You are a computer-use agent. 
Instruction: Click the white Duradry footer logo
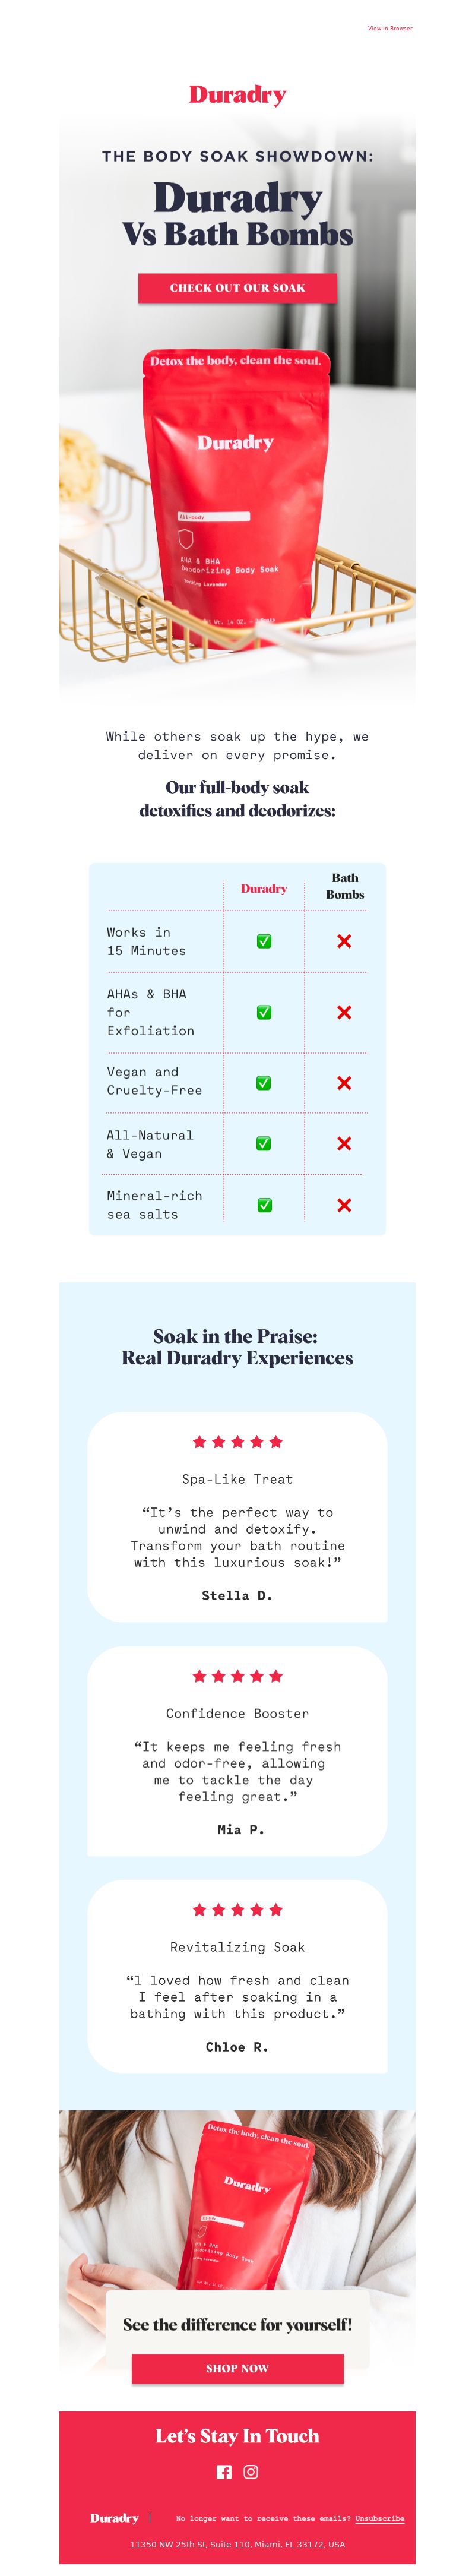click(114, 2517)
